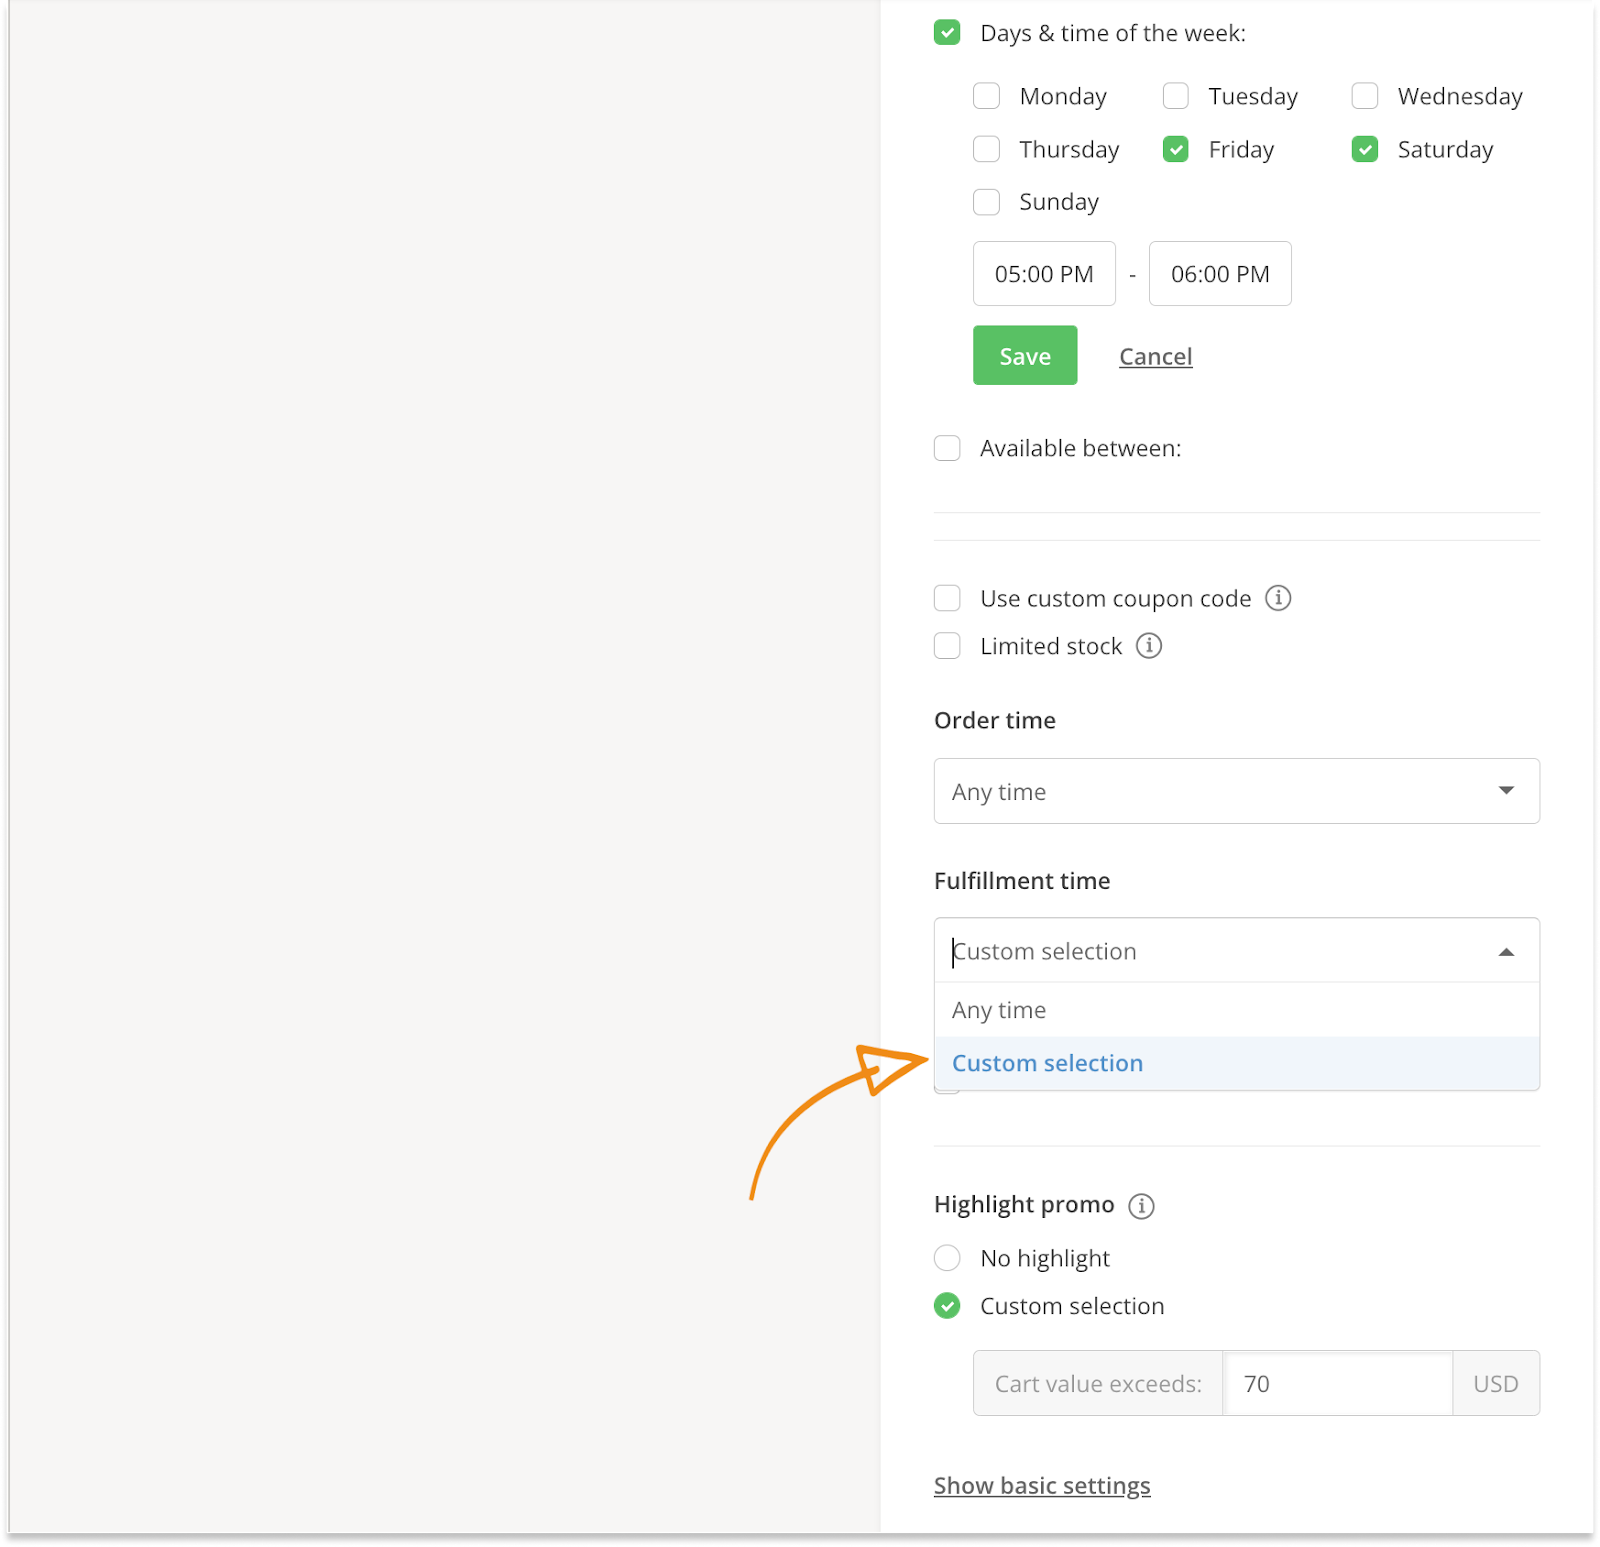This screenshot has height=1547, width=1600.
Task: Tick the Limited stock checkbox
Action: (x=947, y=646)
